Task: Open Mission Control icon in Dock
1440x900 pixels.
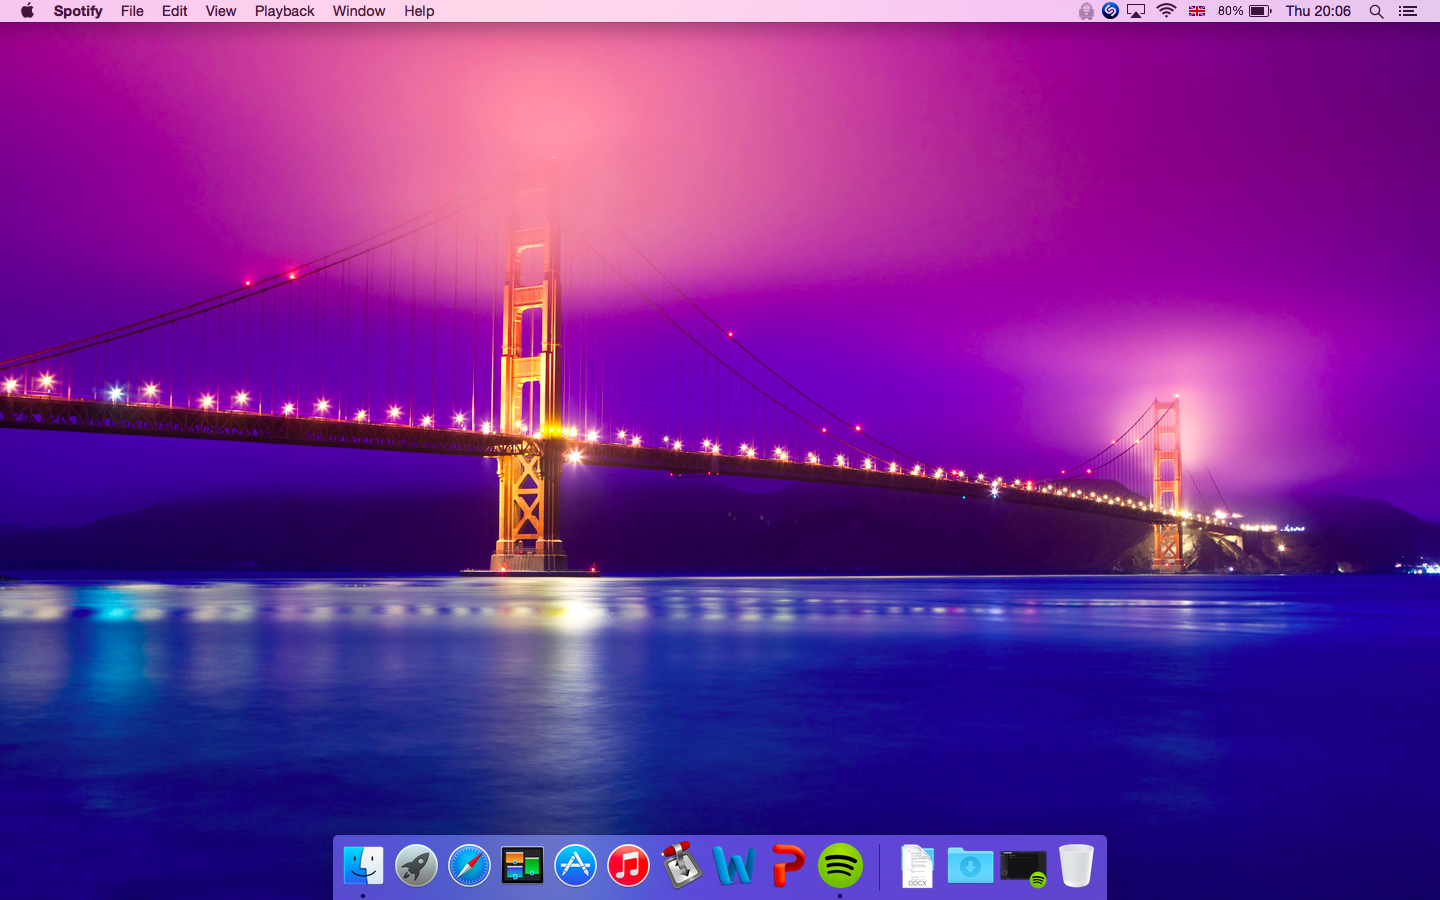Action: pyautogui.click(x=522, y=865)
